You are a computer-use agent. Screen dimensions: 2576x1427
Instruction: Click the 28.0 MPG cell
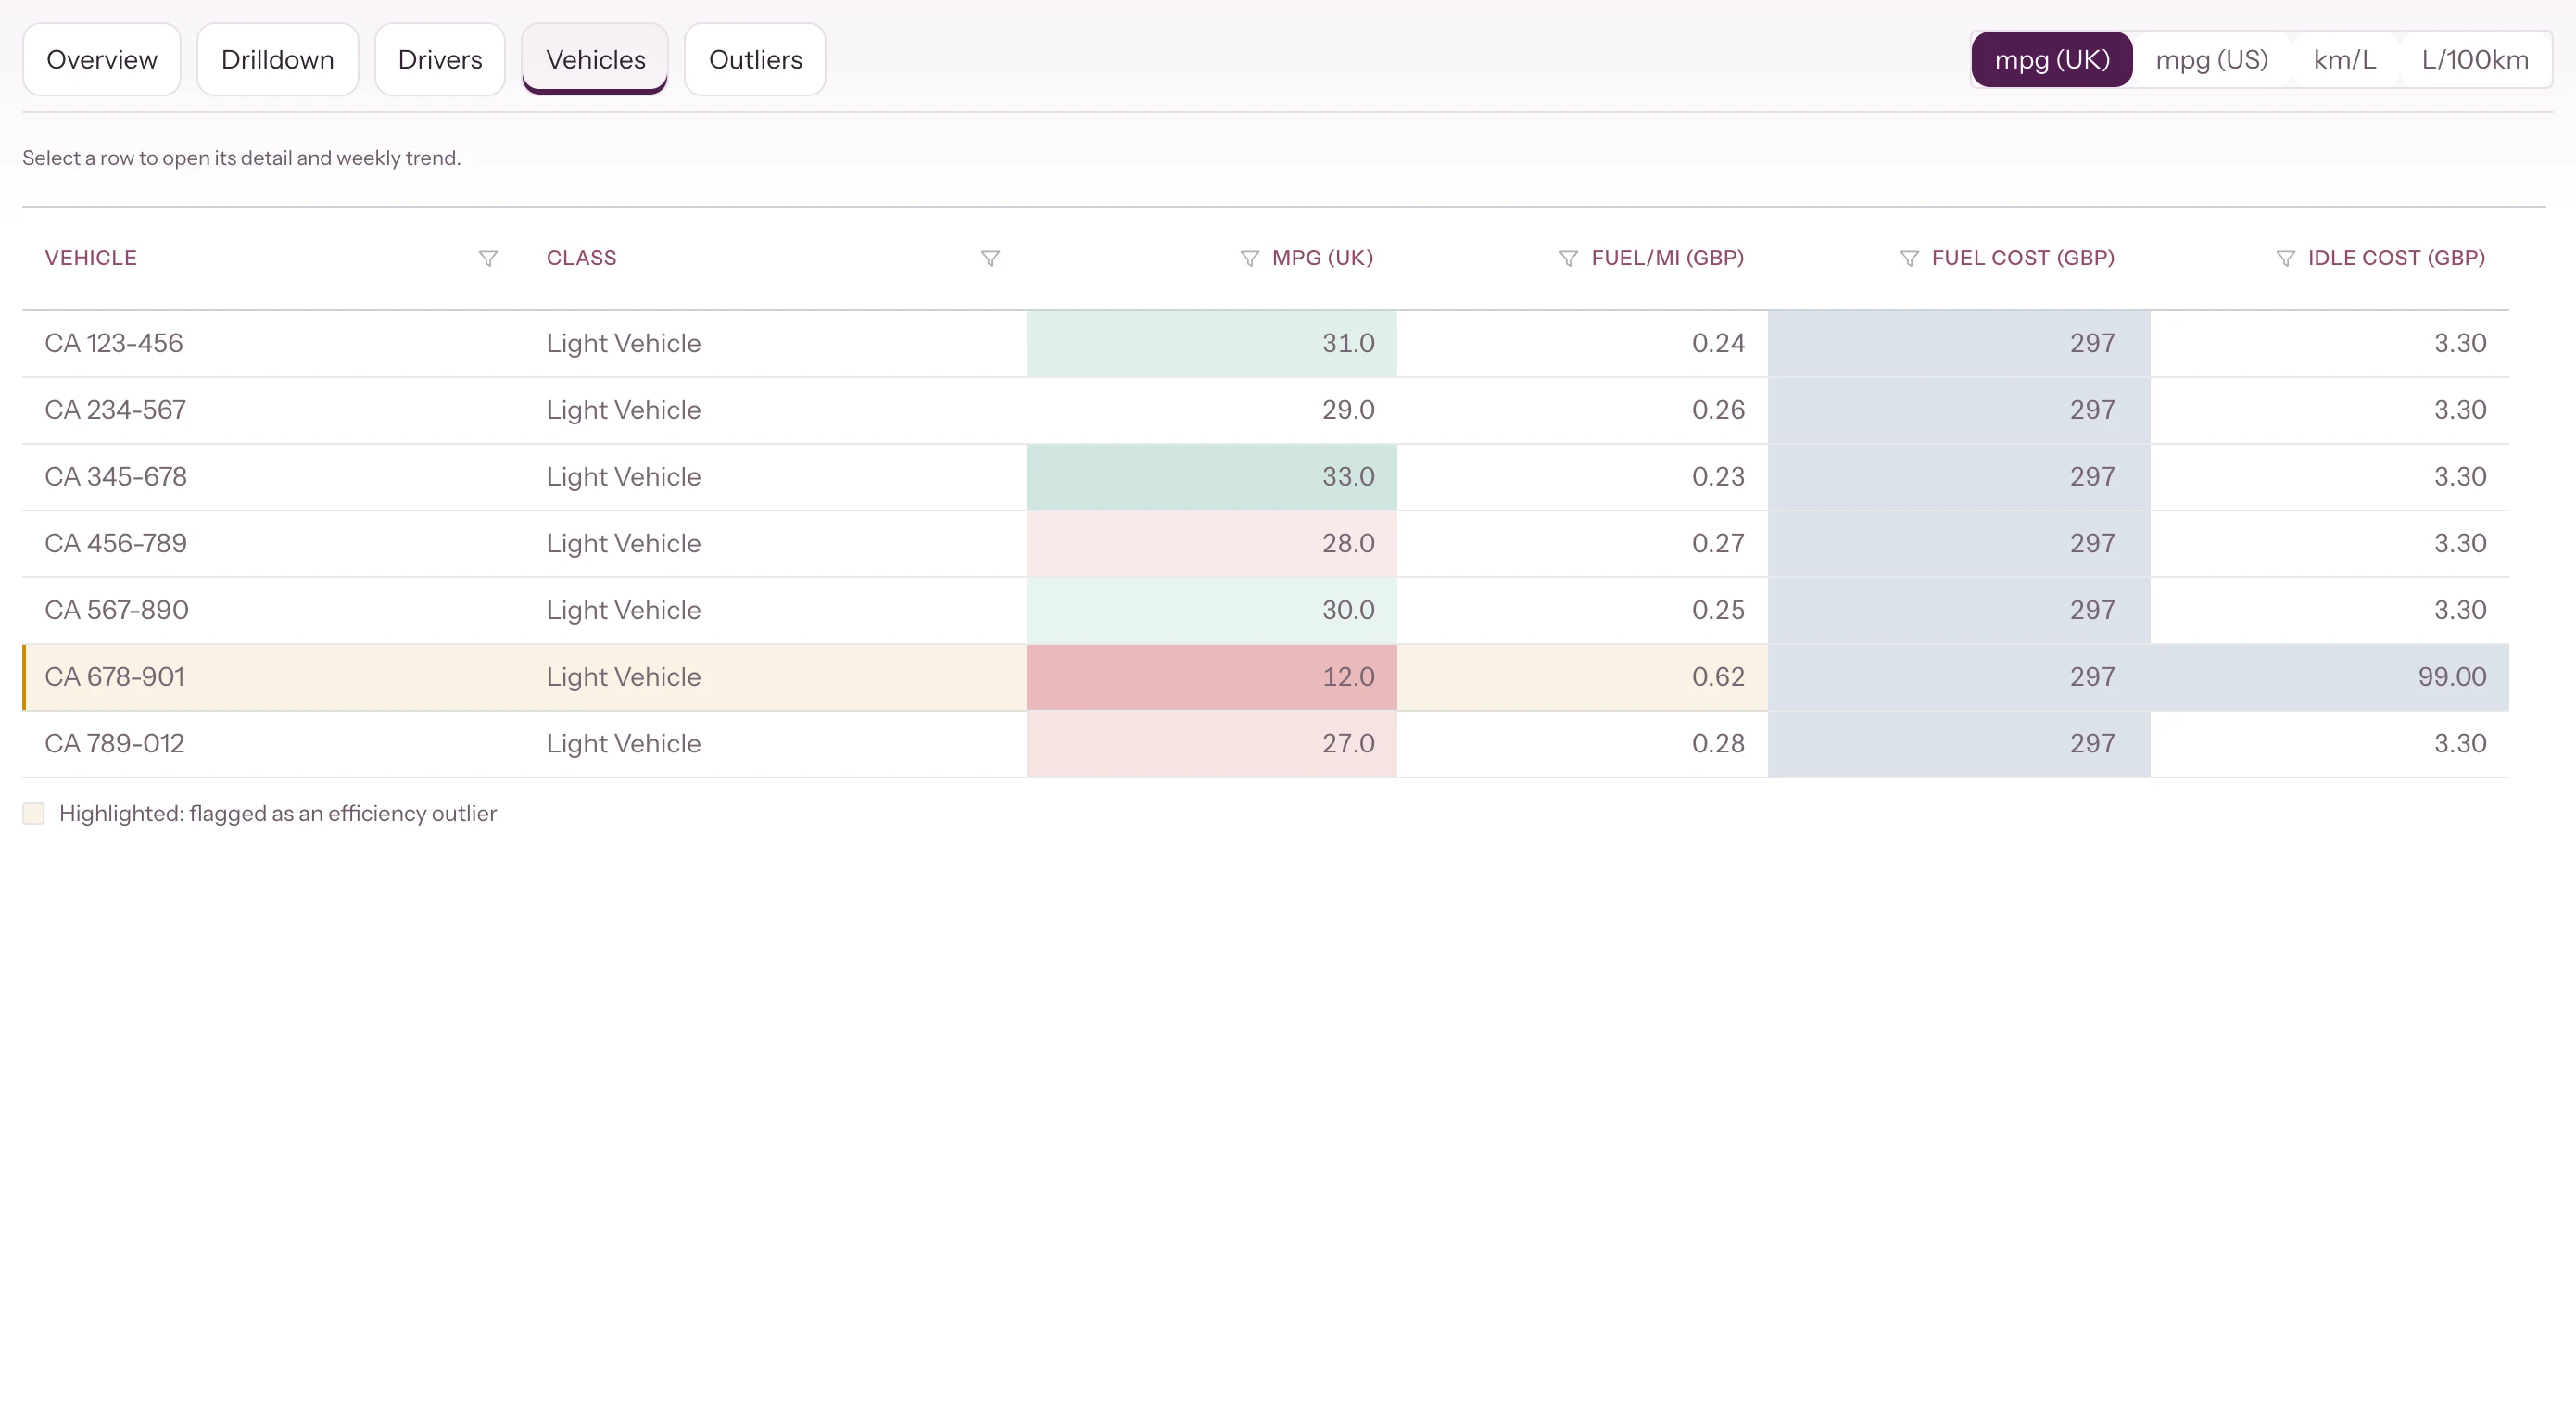(1211, 544)
